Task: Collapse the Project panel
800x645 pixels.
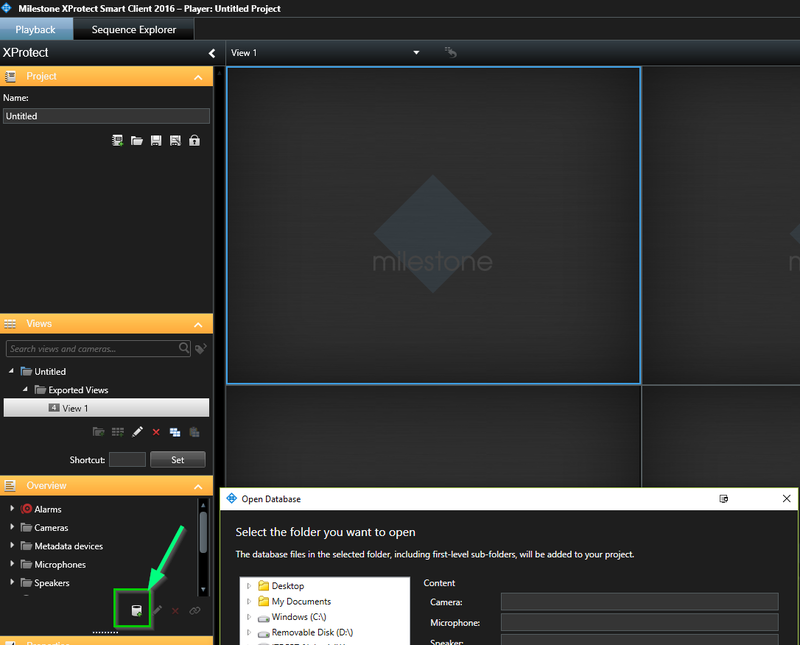Action: pos(200,76)
